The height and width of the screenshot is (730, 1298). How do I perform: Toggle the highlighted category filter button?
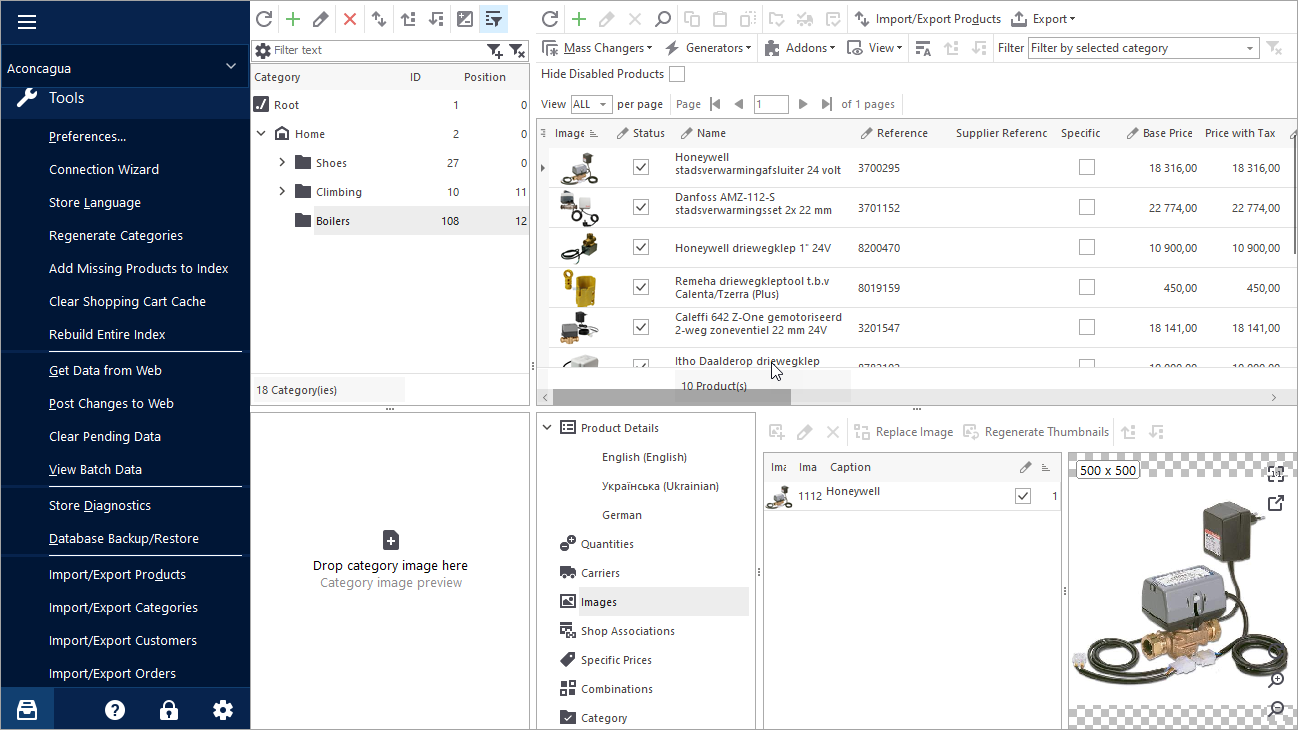[x=493, y=18]
